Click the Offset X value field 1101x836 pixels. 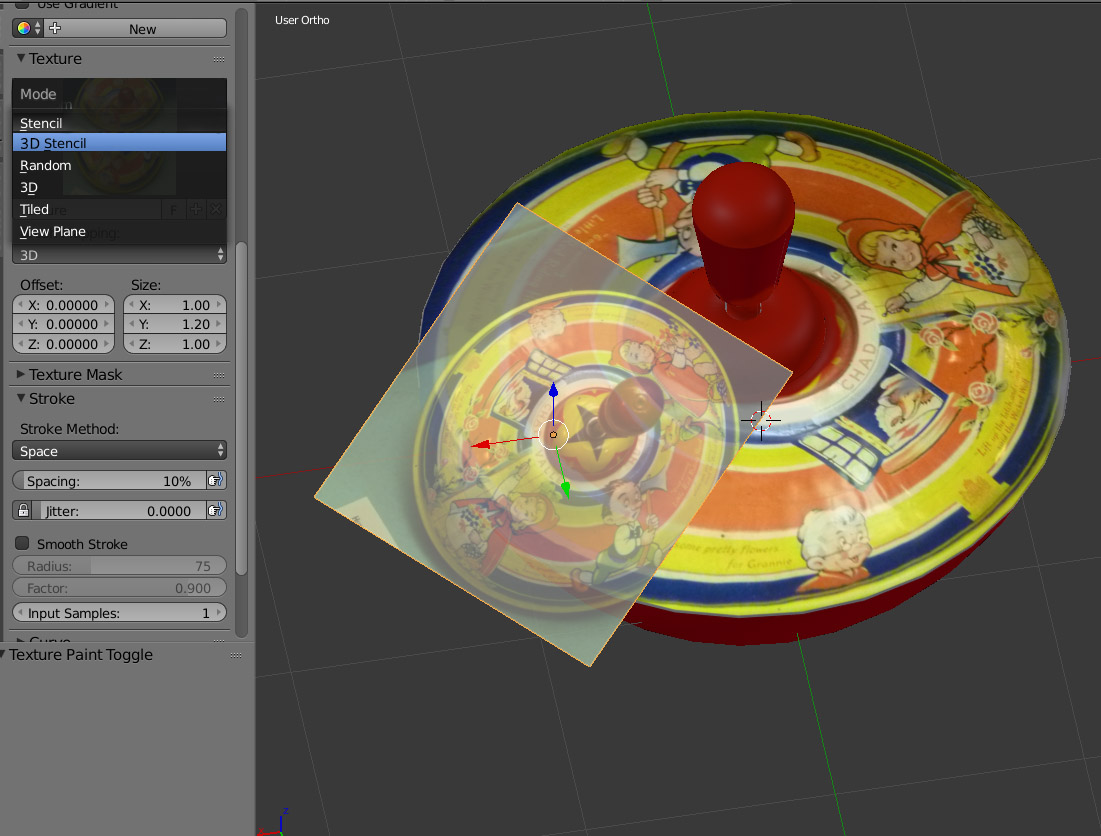(63, 305)
